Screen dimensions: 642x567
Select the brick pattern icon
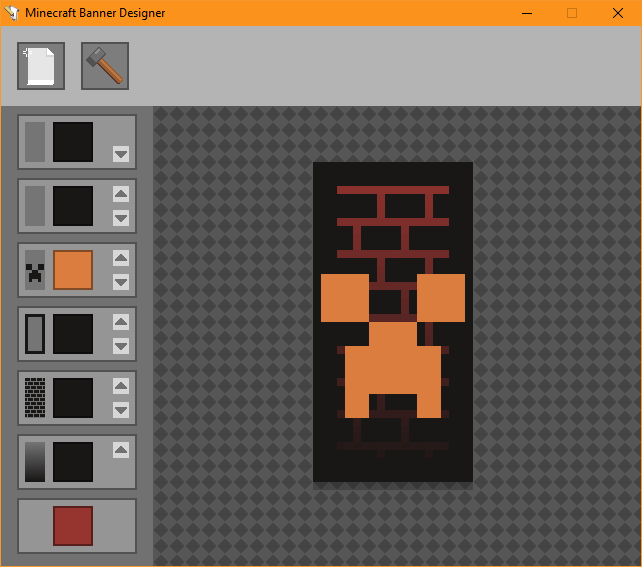click(35, 398)
